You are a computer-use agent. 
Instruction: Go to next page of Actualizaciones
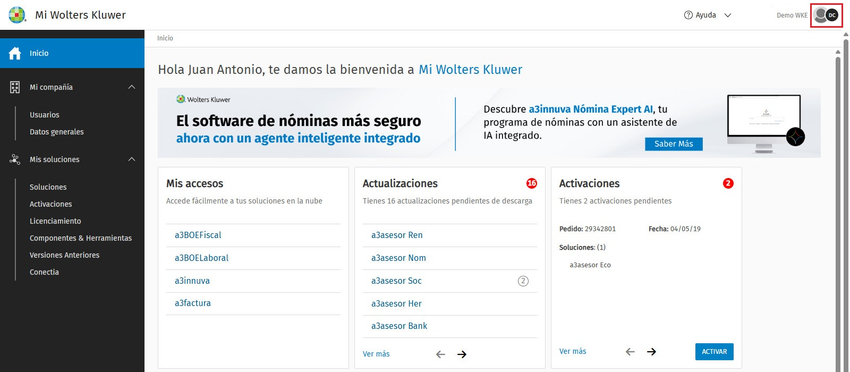tap(461, 354)
